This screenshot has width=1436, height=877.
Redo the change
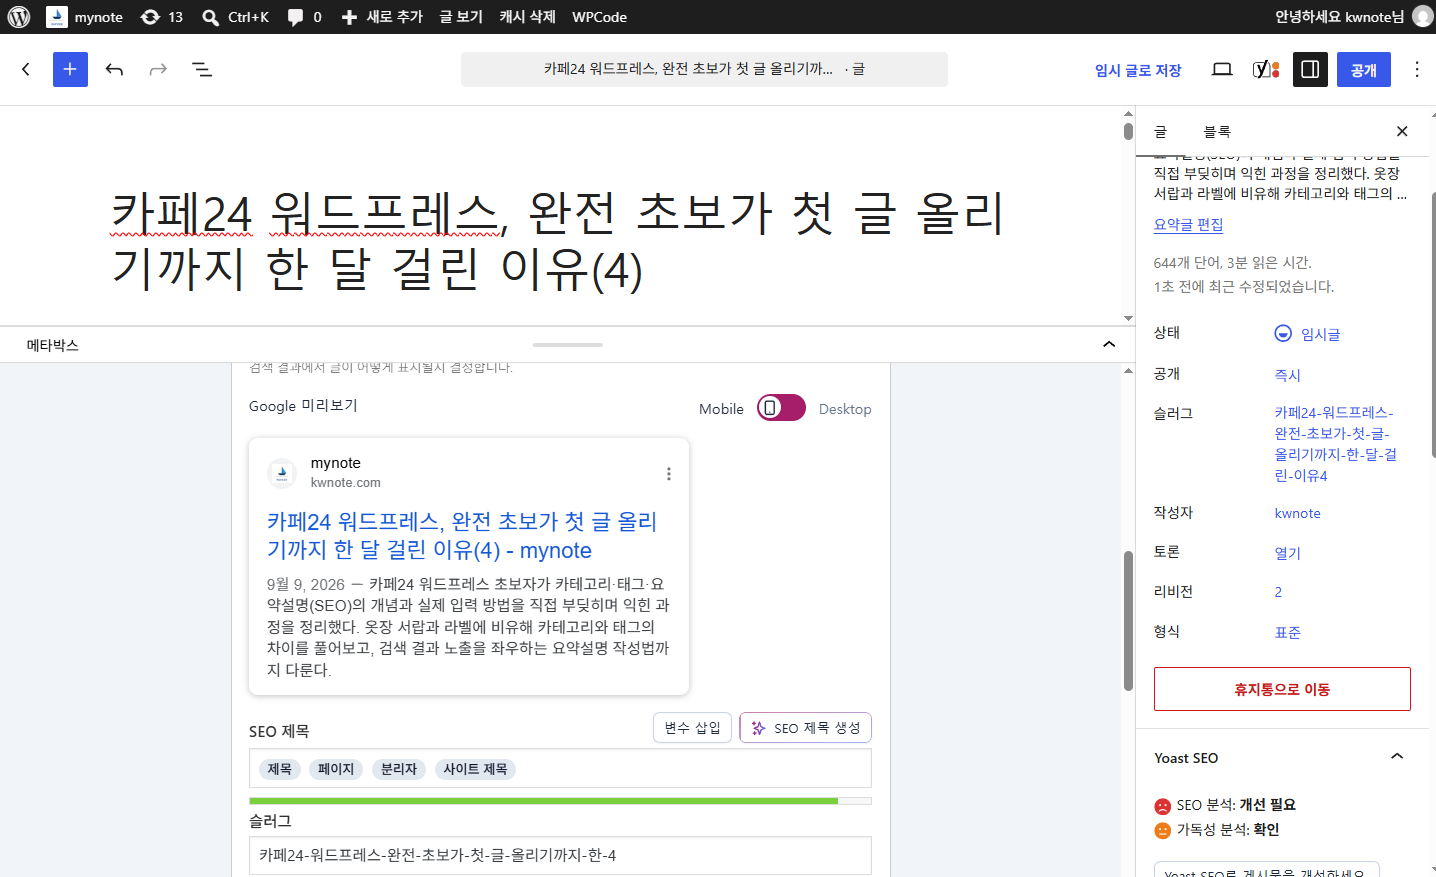pyautogui.click(x=158, y=69)
